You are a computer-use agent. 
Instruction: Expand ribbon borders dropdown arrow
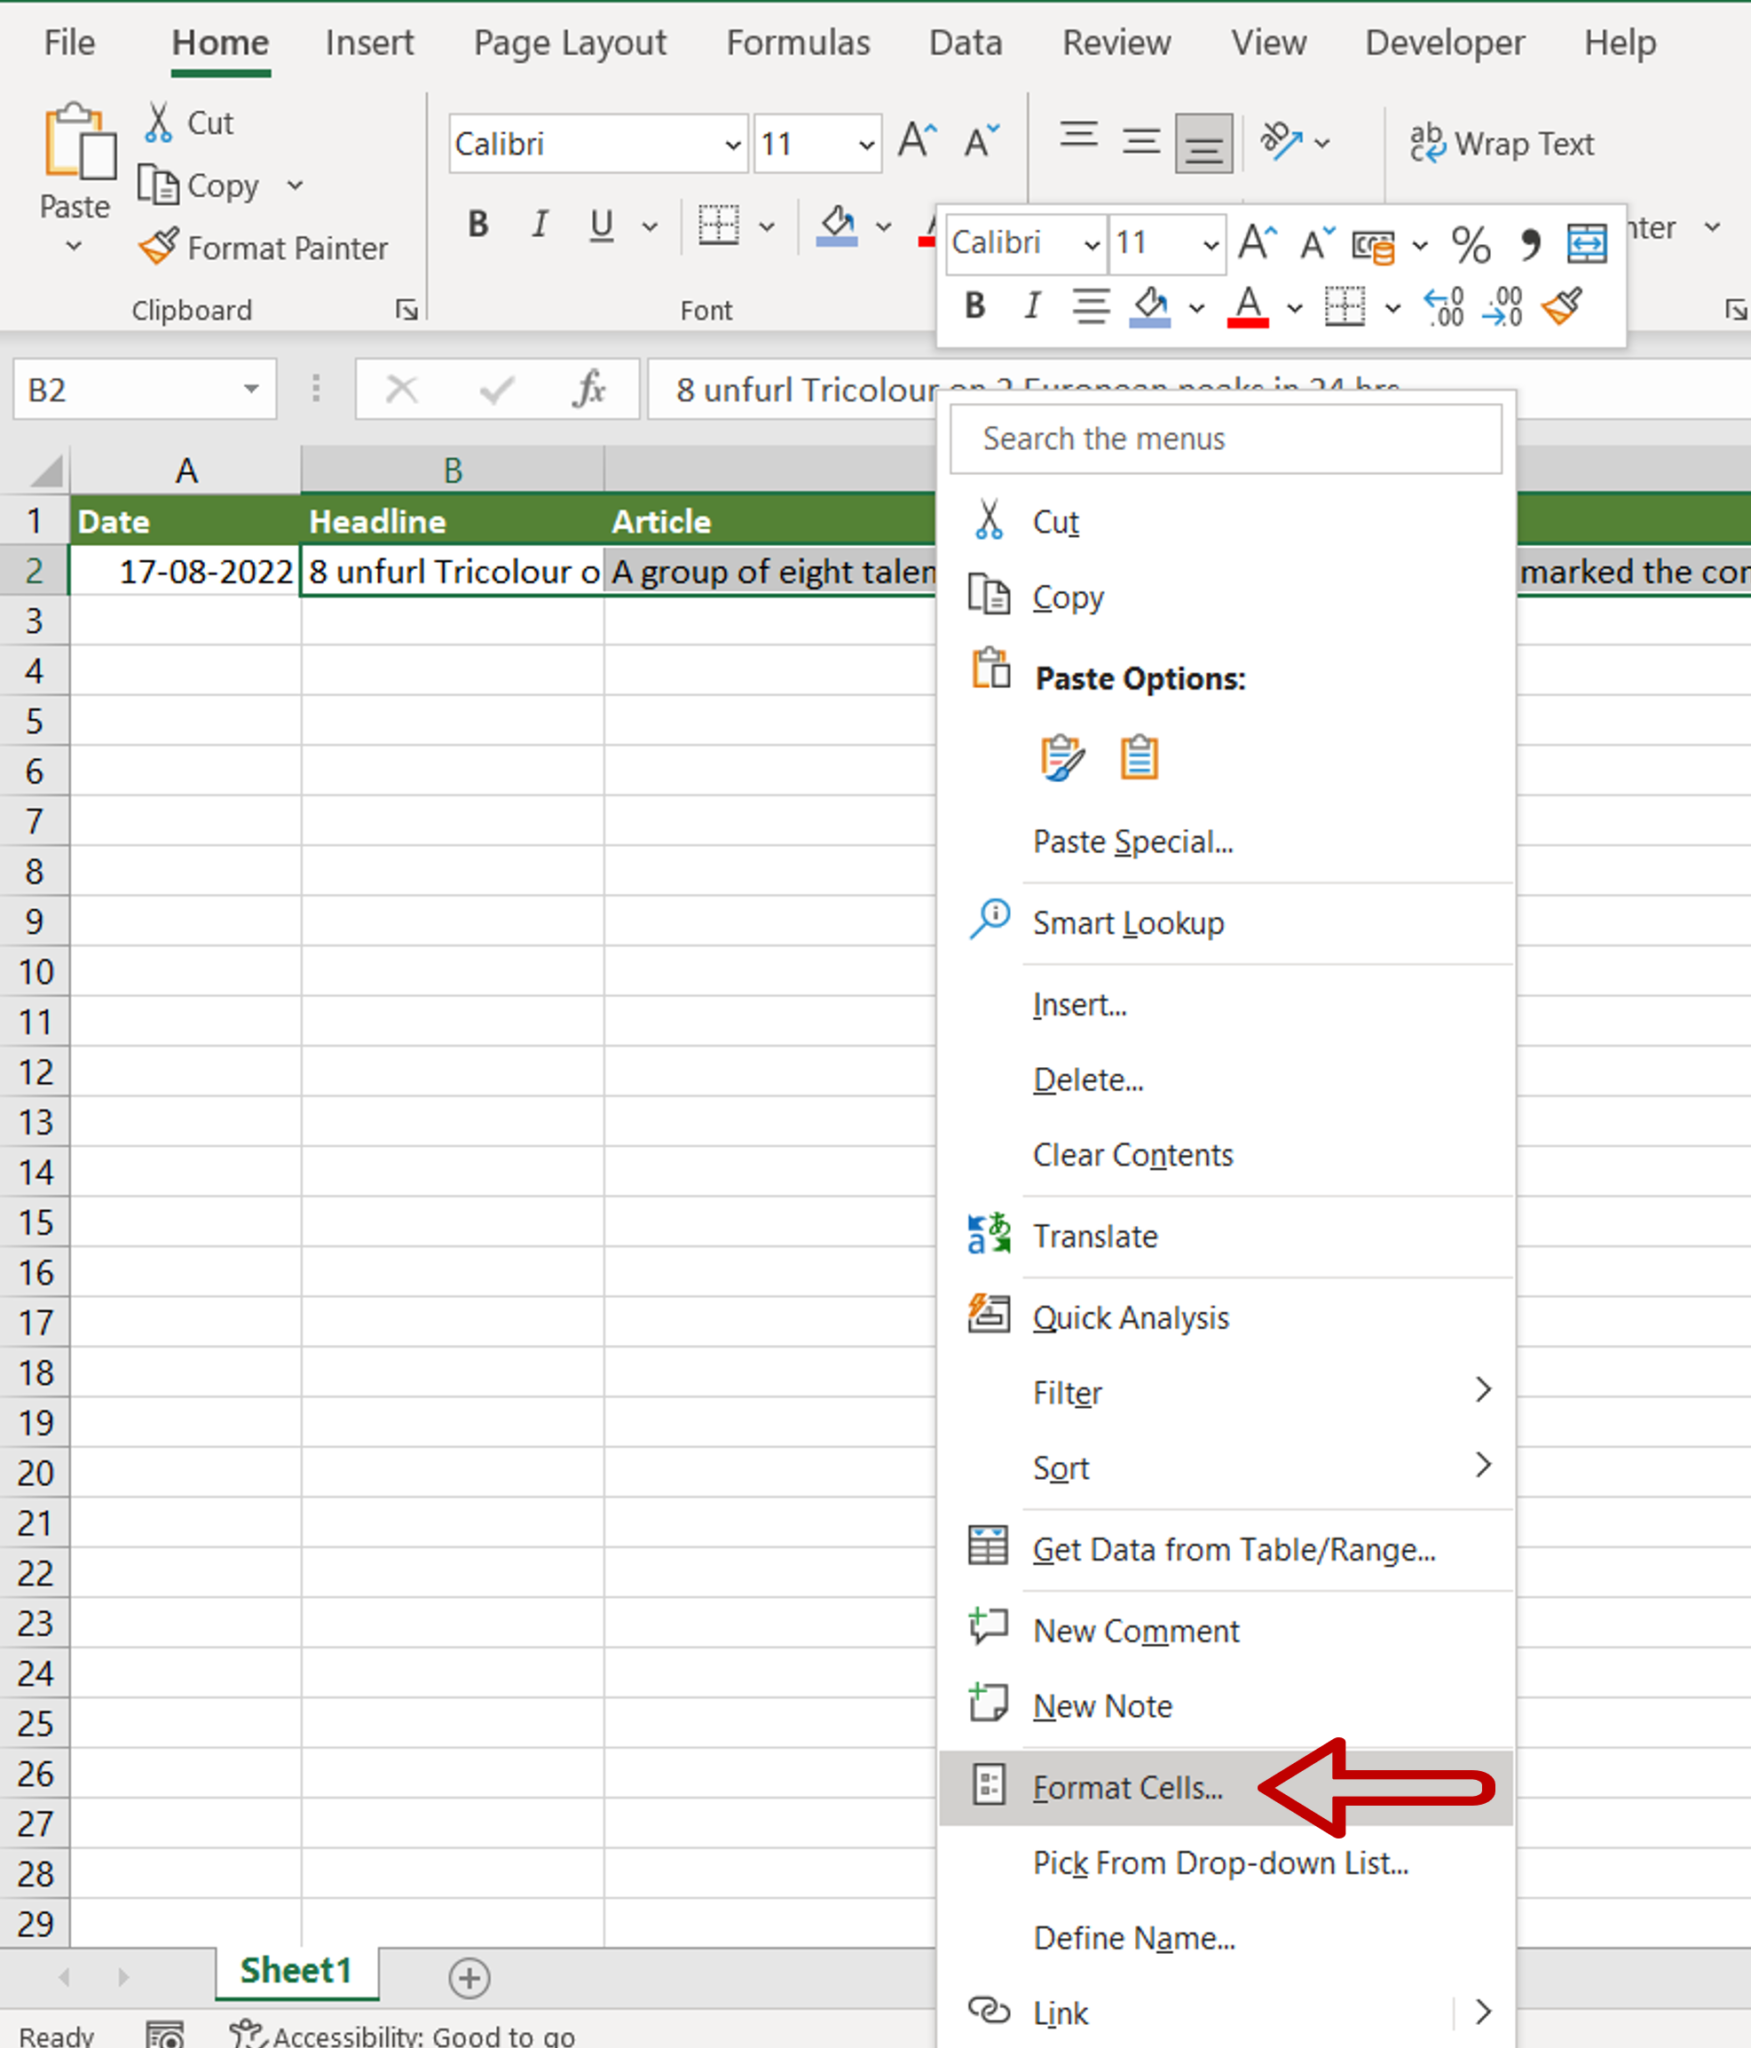click(x=766, y=227)
